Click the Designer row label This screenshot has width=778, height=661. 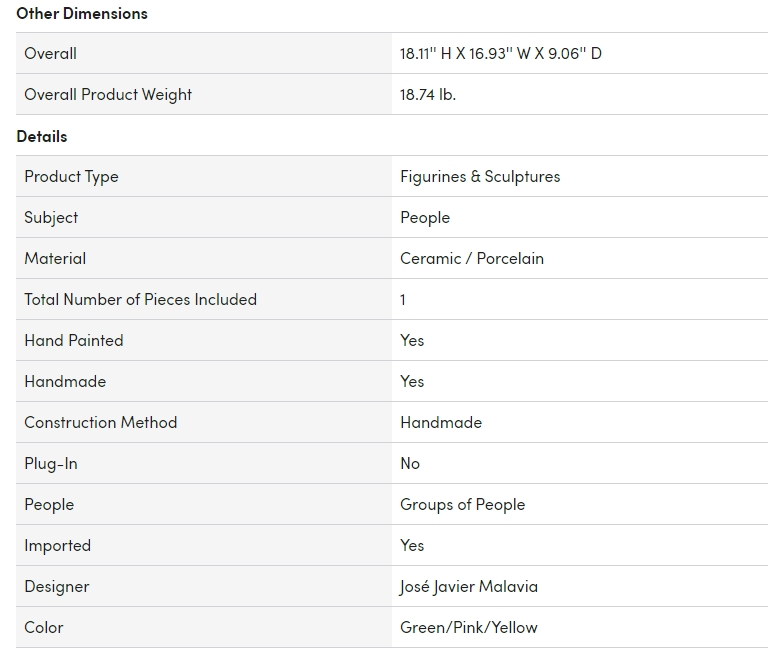(x=57, y=586)
